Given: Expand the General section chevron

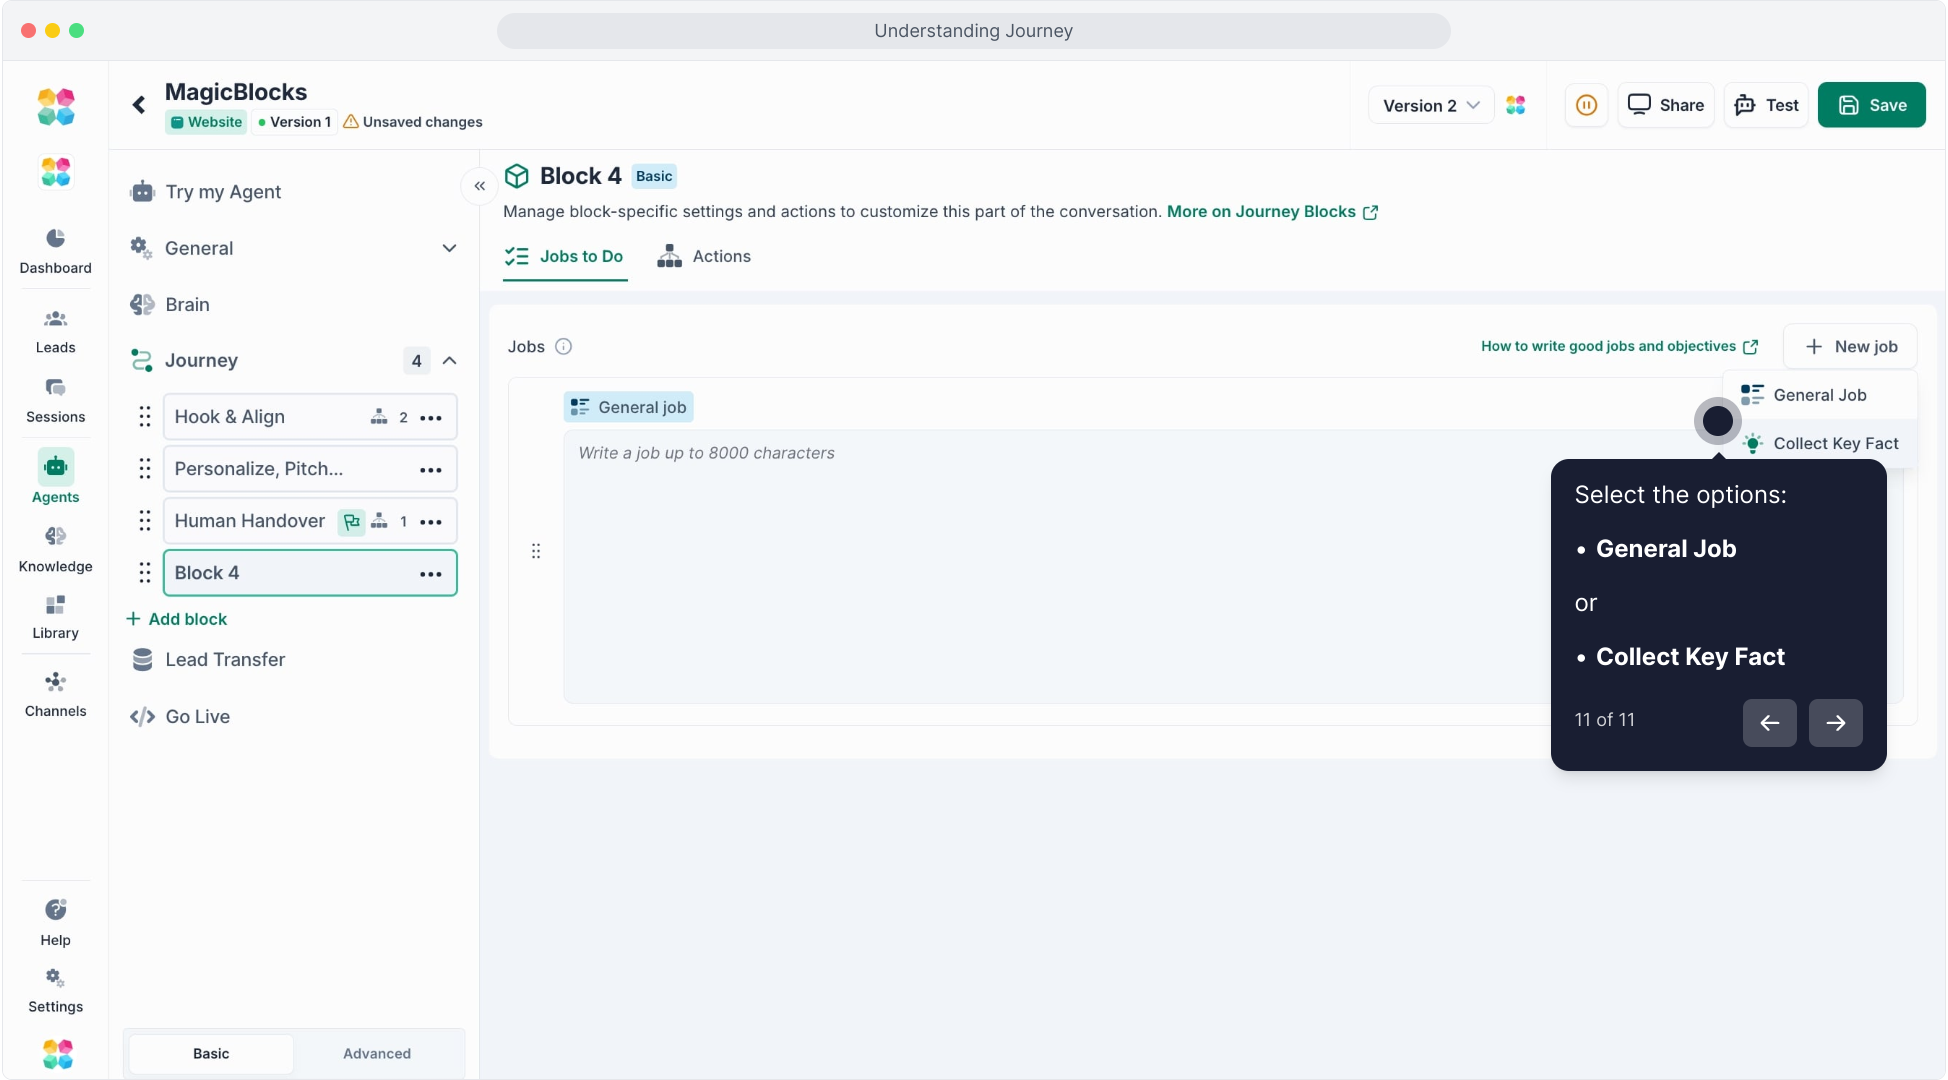Looking at the screenshot, I should (449, 248).
